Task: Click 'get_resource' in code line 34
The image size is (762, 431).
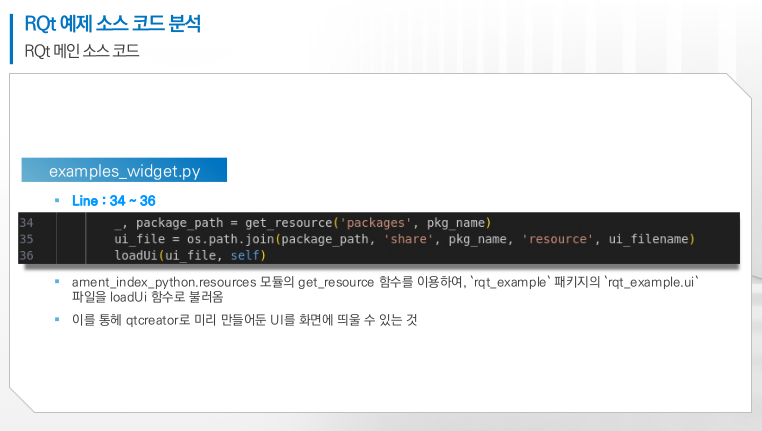Action: (x=289, y=223)
